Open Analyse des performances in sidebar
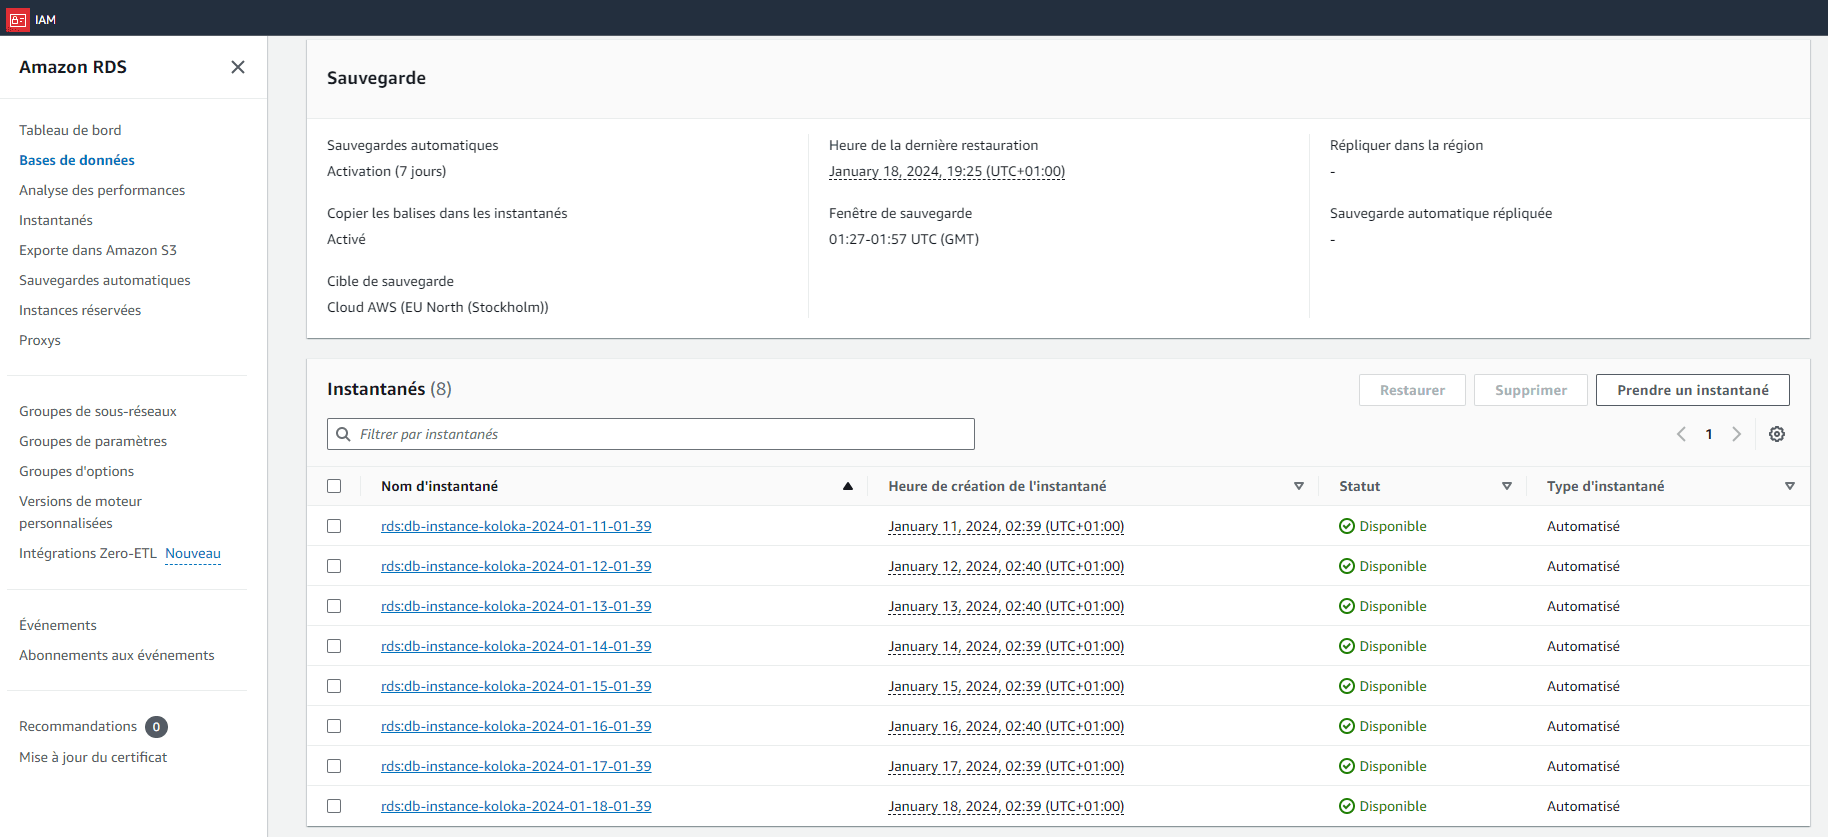This screenshot has height=837, width=1828. coord(102,190)
